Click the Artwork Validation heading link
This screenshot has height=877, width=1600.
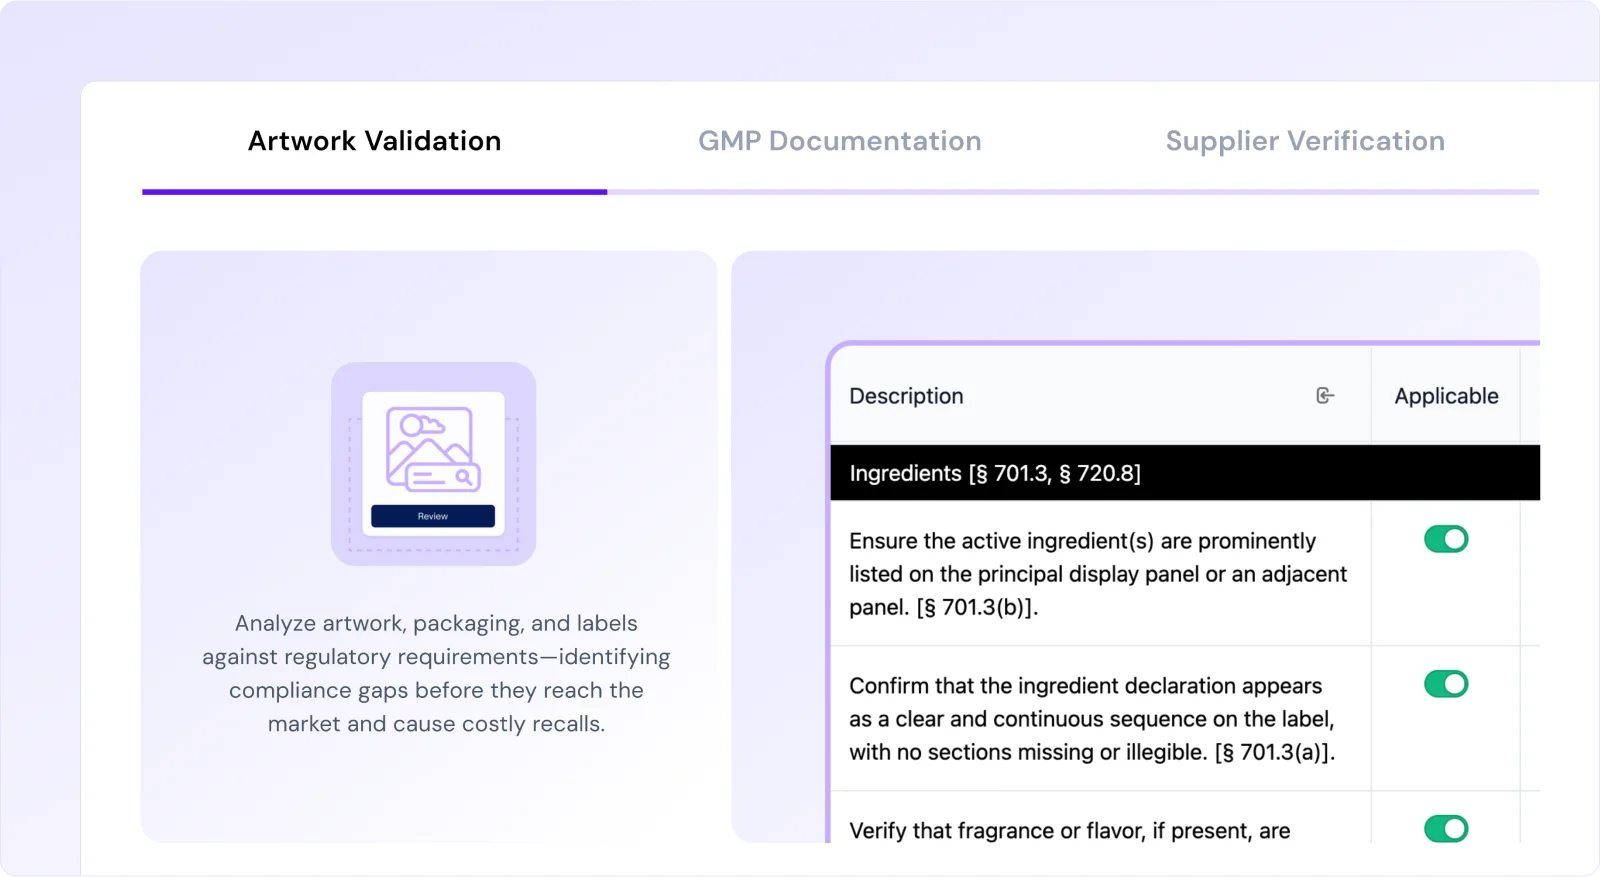pyautogui.click(x=374, y=140)
